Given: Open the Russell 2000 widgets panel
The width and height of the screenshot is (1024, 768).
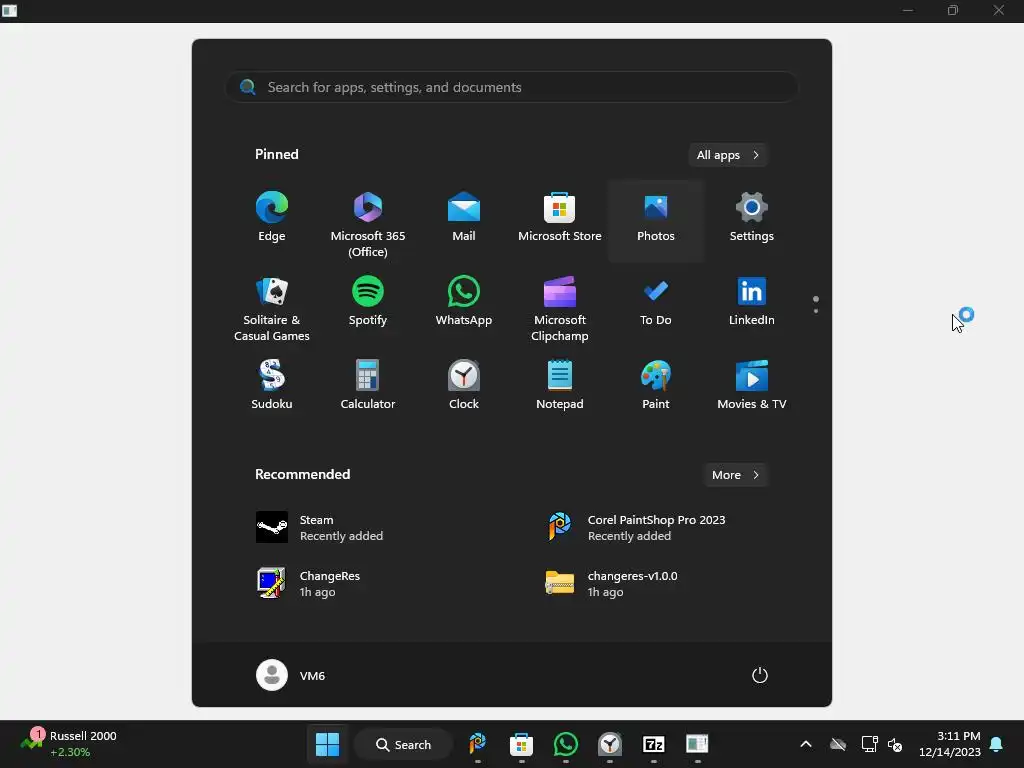Looking at the screenshot, I should click(69, 744).
